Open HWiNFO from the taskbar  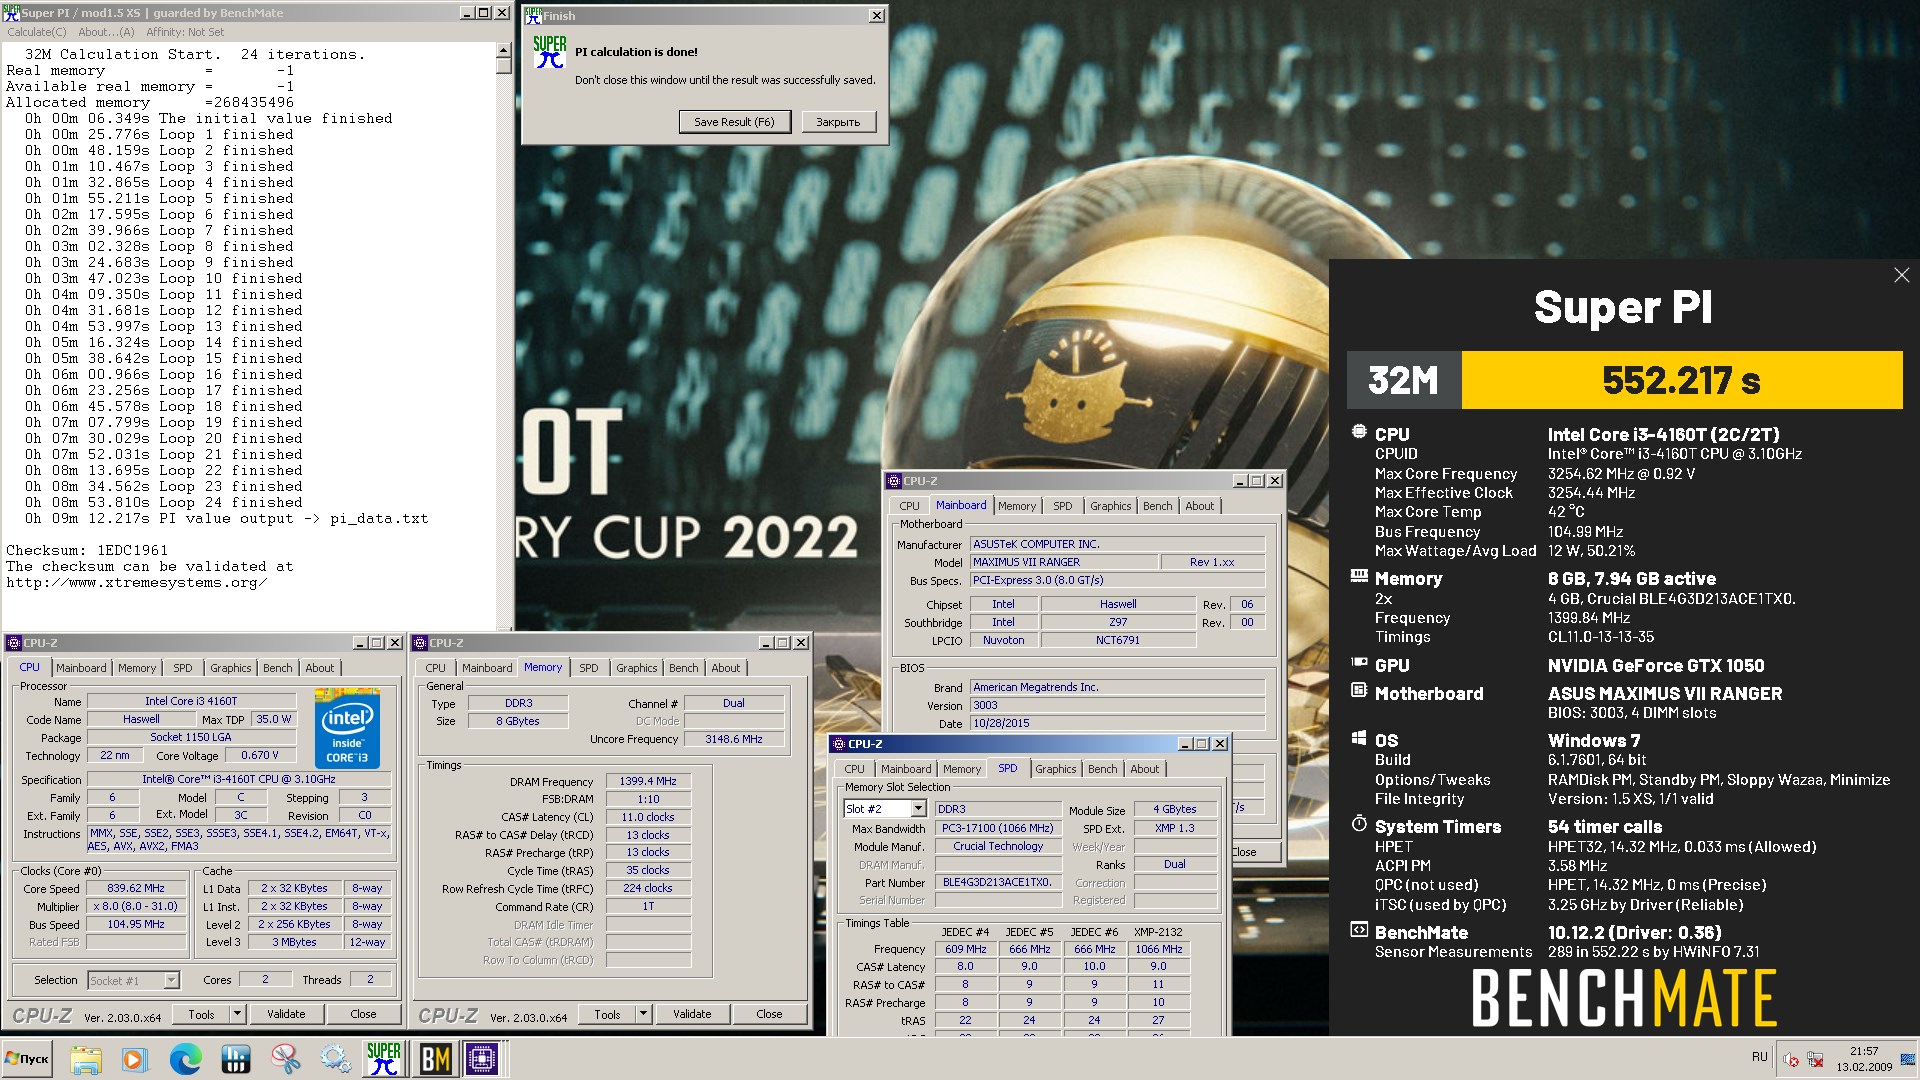click(236, 1059)
